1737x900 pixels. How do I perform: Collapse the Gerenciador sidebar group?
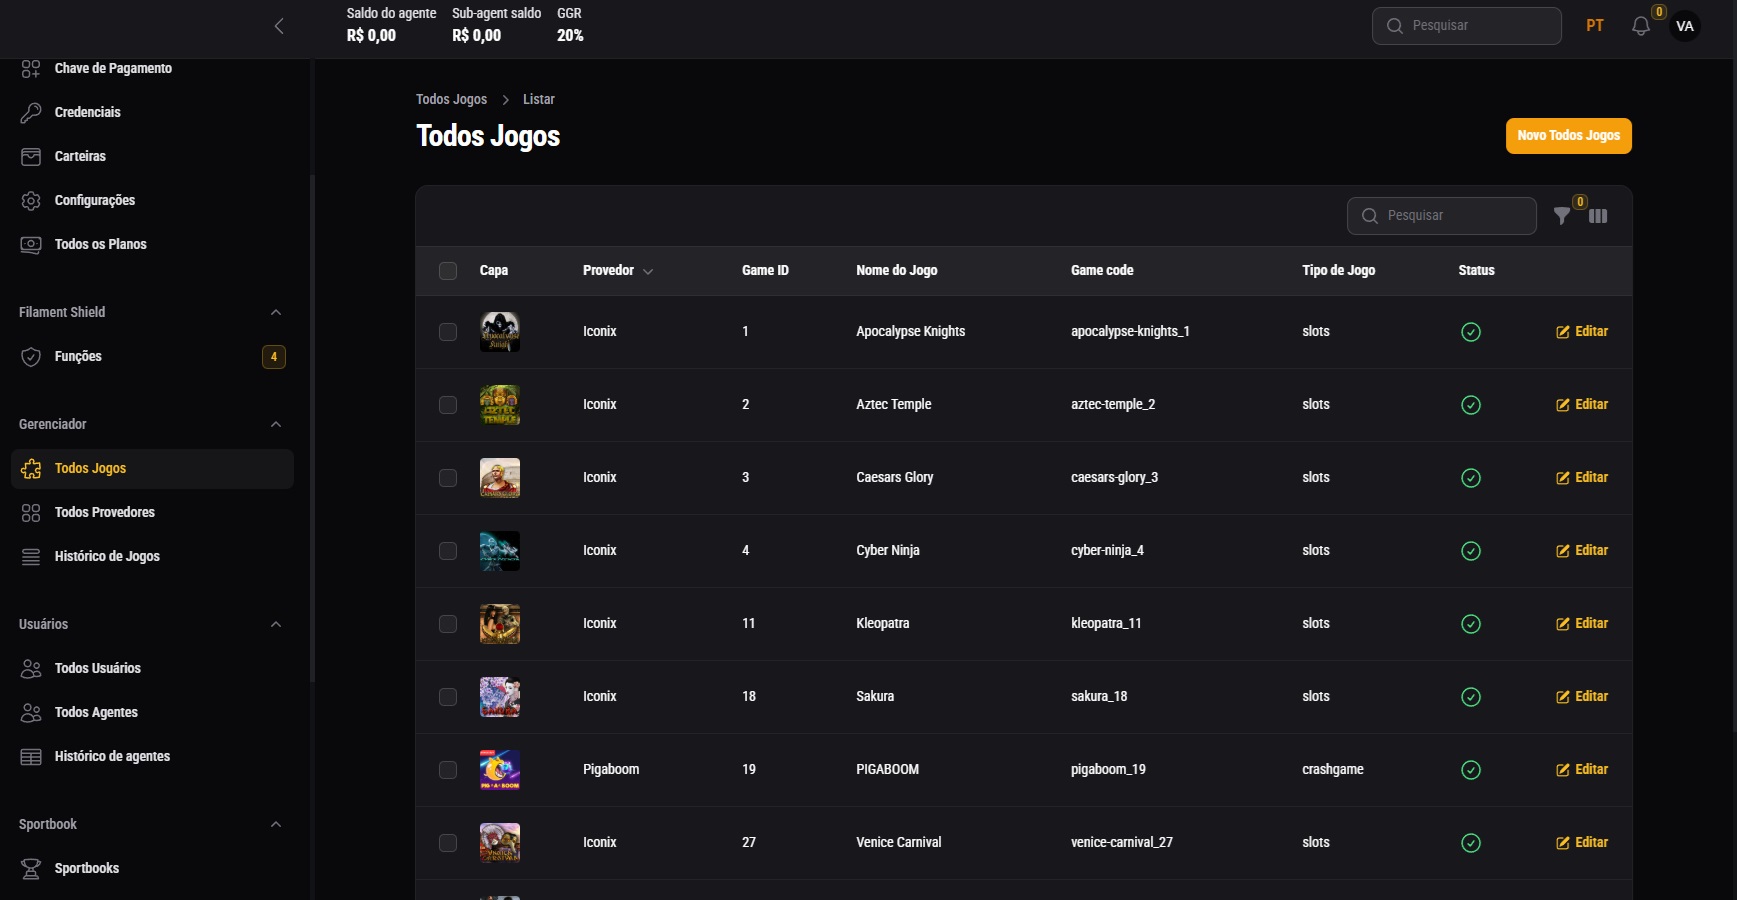pyautogui.click(x=276, y=424)
